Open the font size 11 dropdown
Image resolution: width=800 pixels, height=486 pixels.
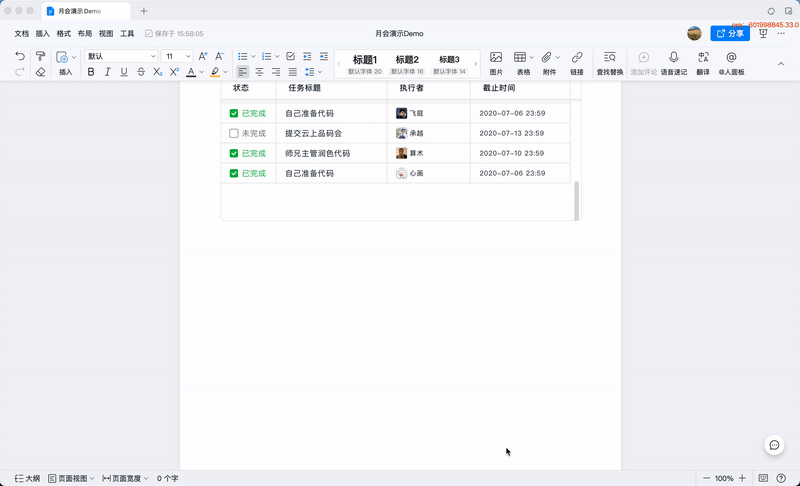click(x=177, y=56)
